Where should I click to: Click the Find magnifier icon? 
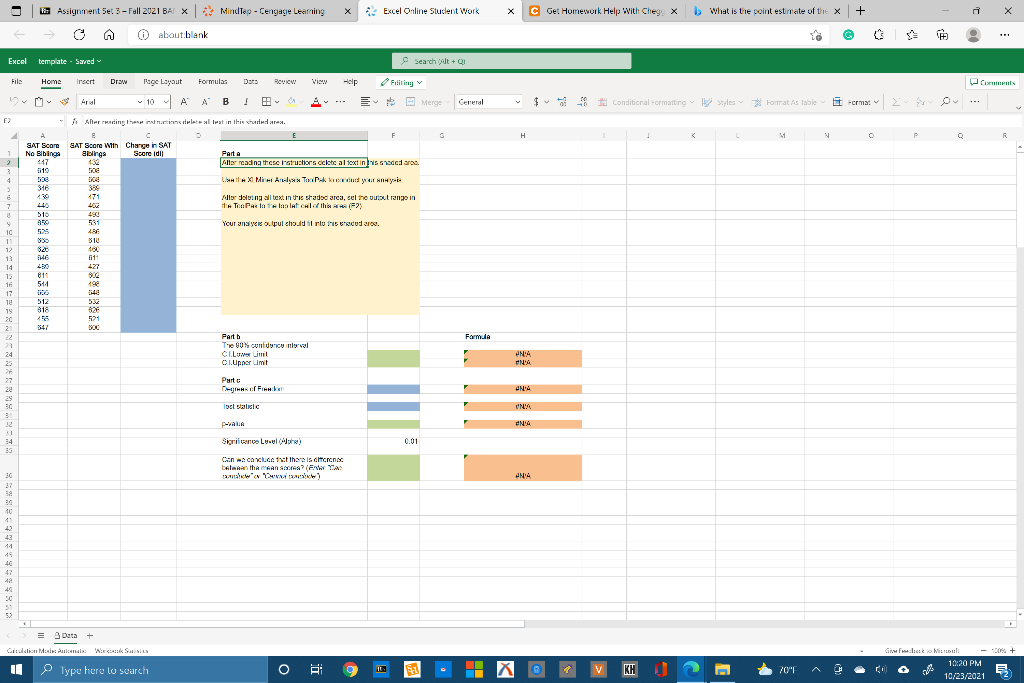point(945,102)
